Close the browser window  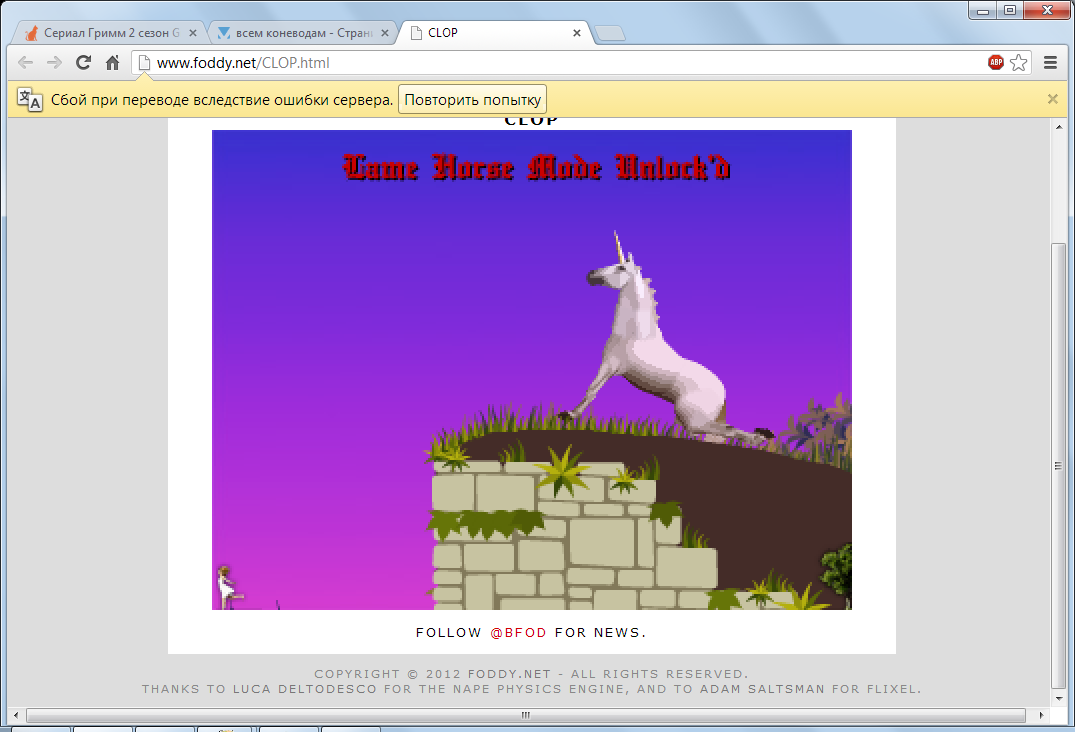coord(1047,10)
